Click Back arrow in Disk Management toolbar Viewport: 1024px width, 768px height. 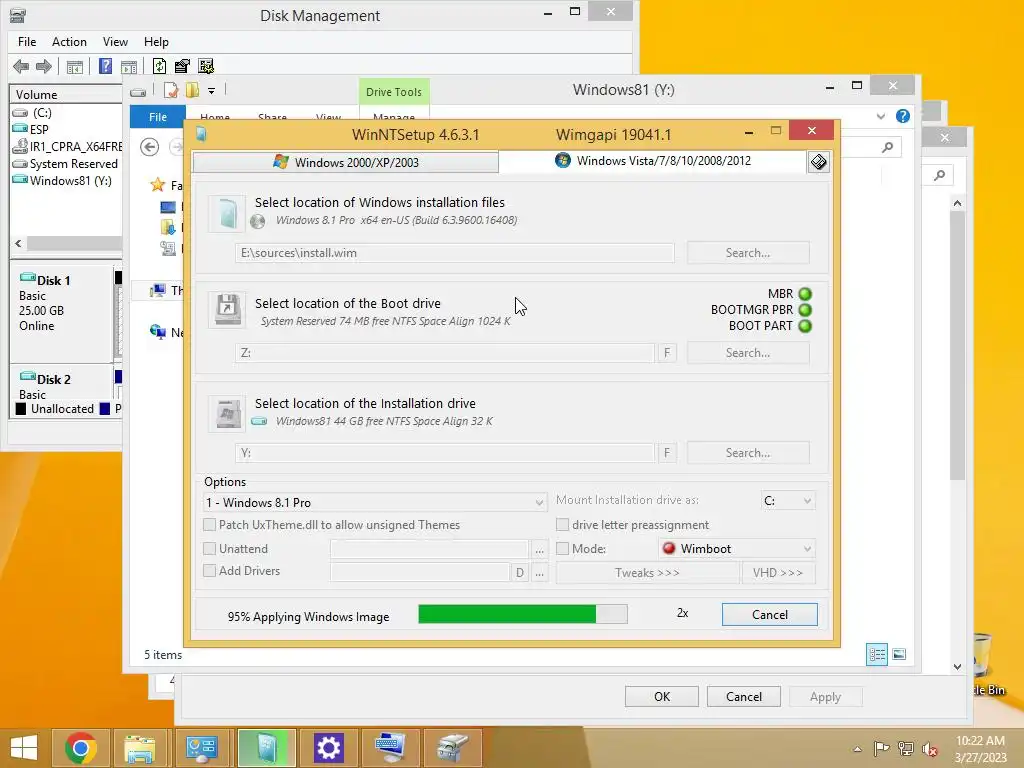pyautogui.click(x=21, y=66)
